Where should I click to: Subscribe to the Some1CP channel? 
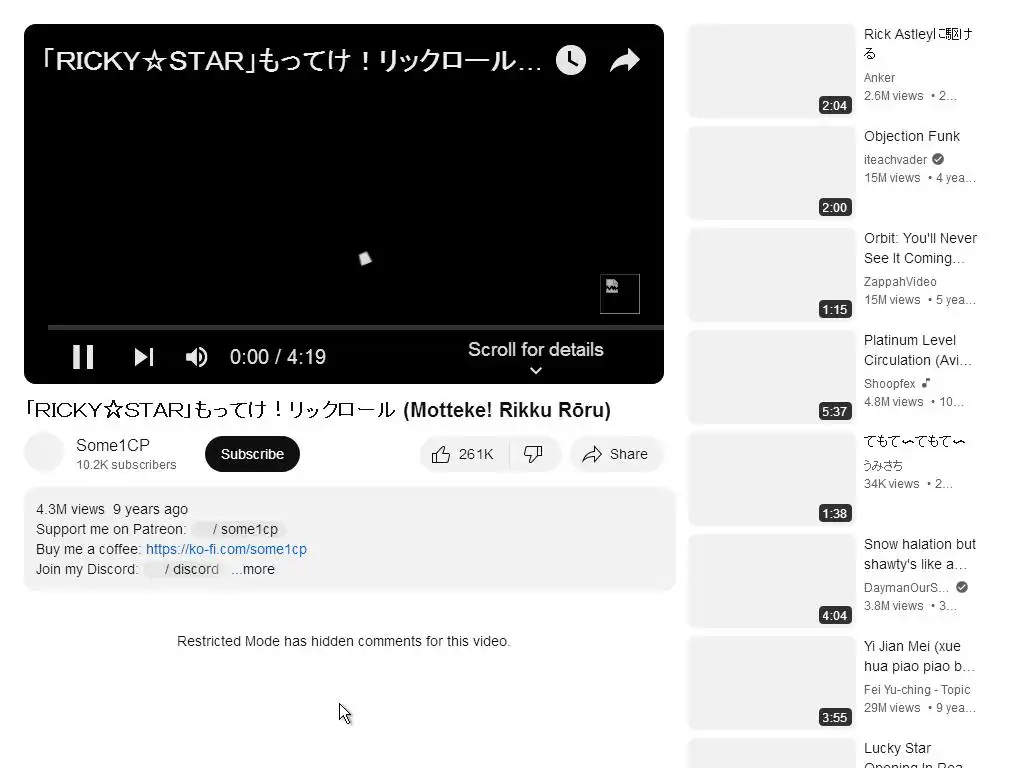252,454
